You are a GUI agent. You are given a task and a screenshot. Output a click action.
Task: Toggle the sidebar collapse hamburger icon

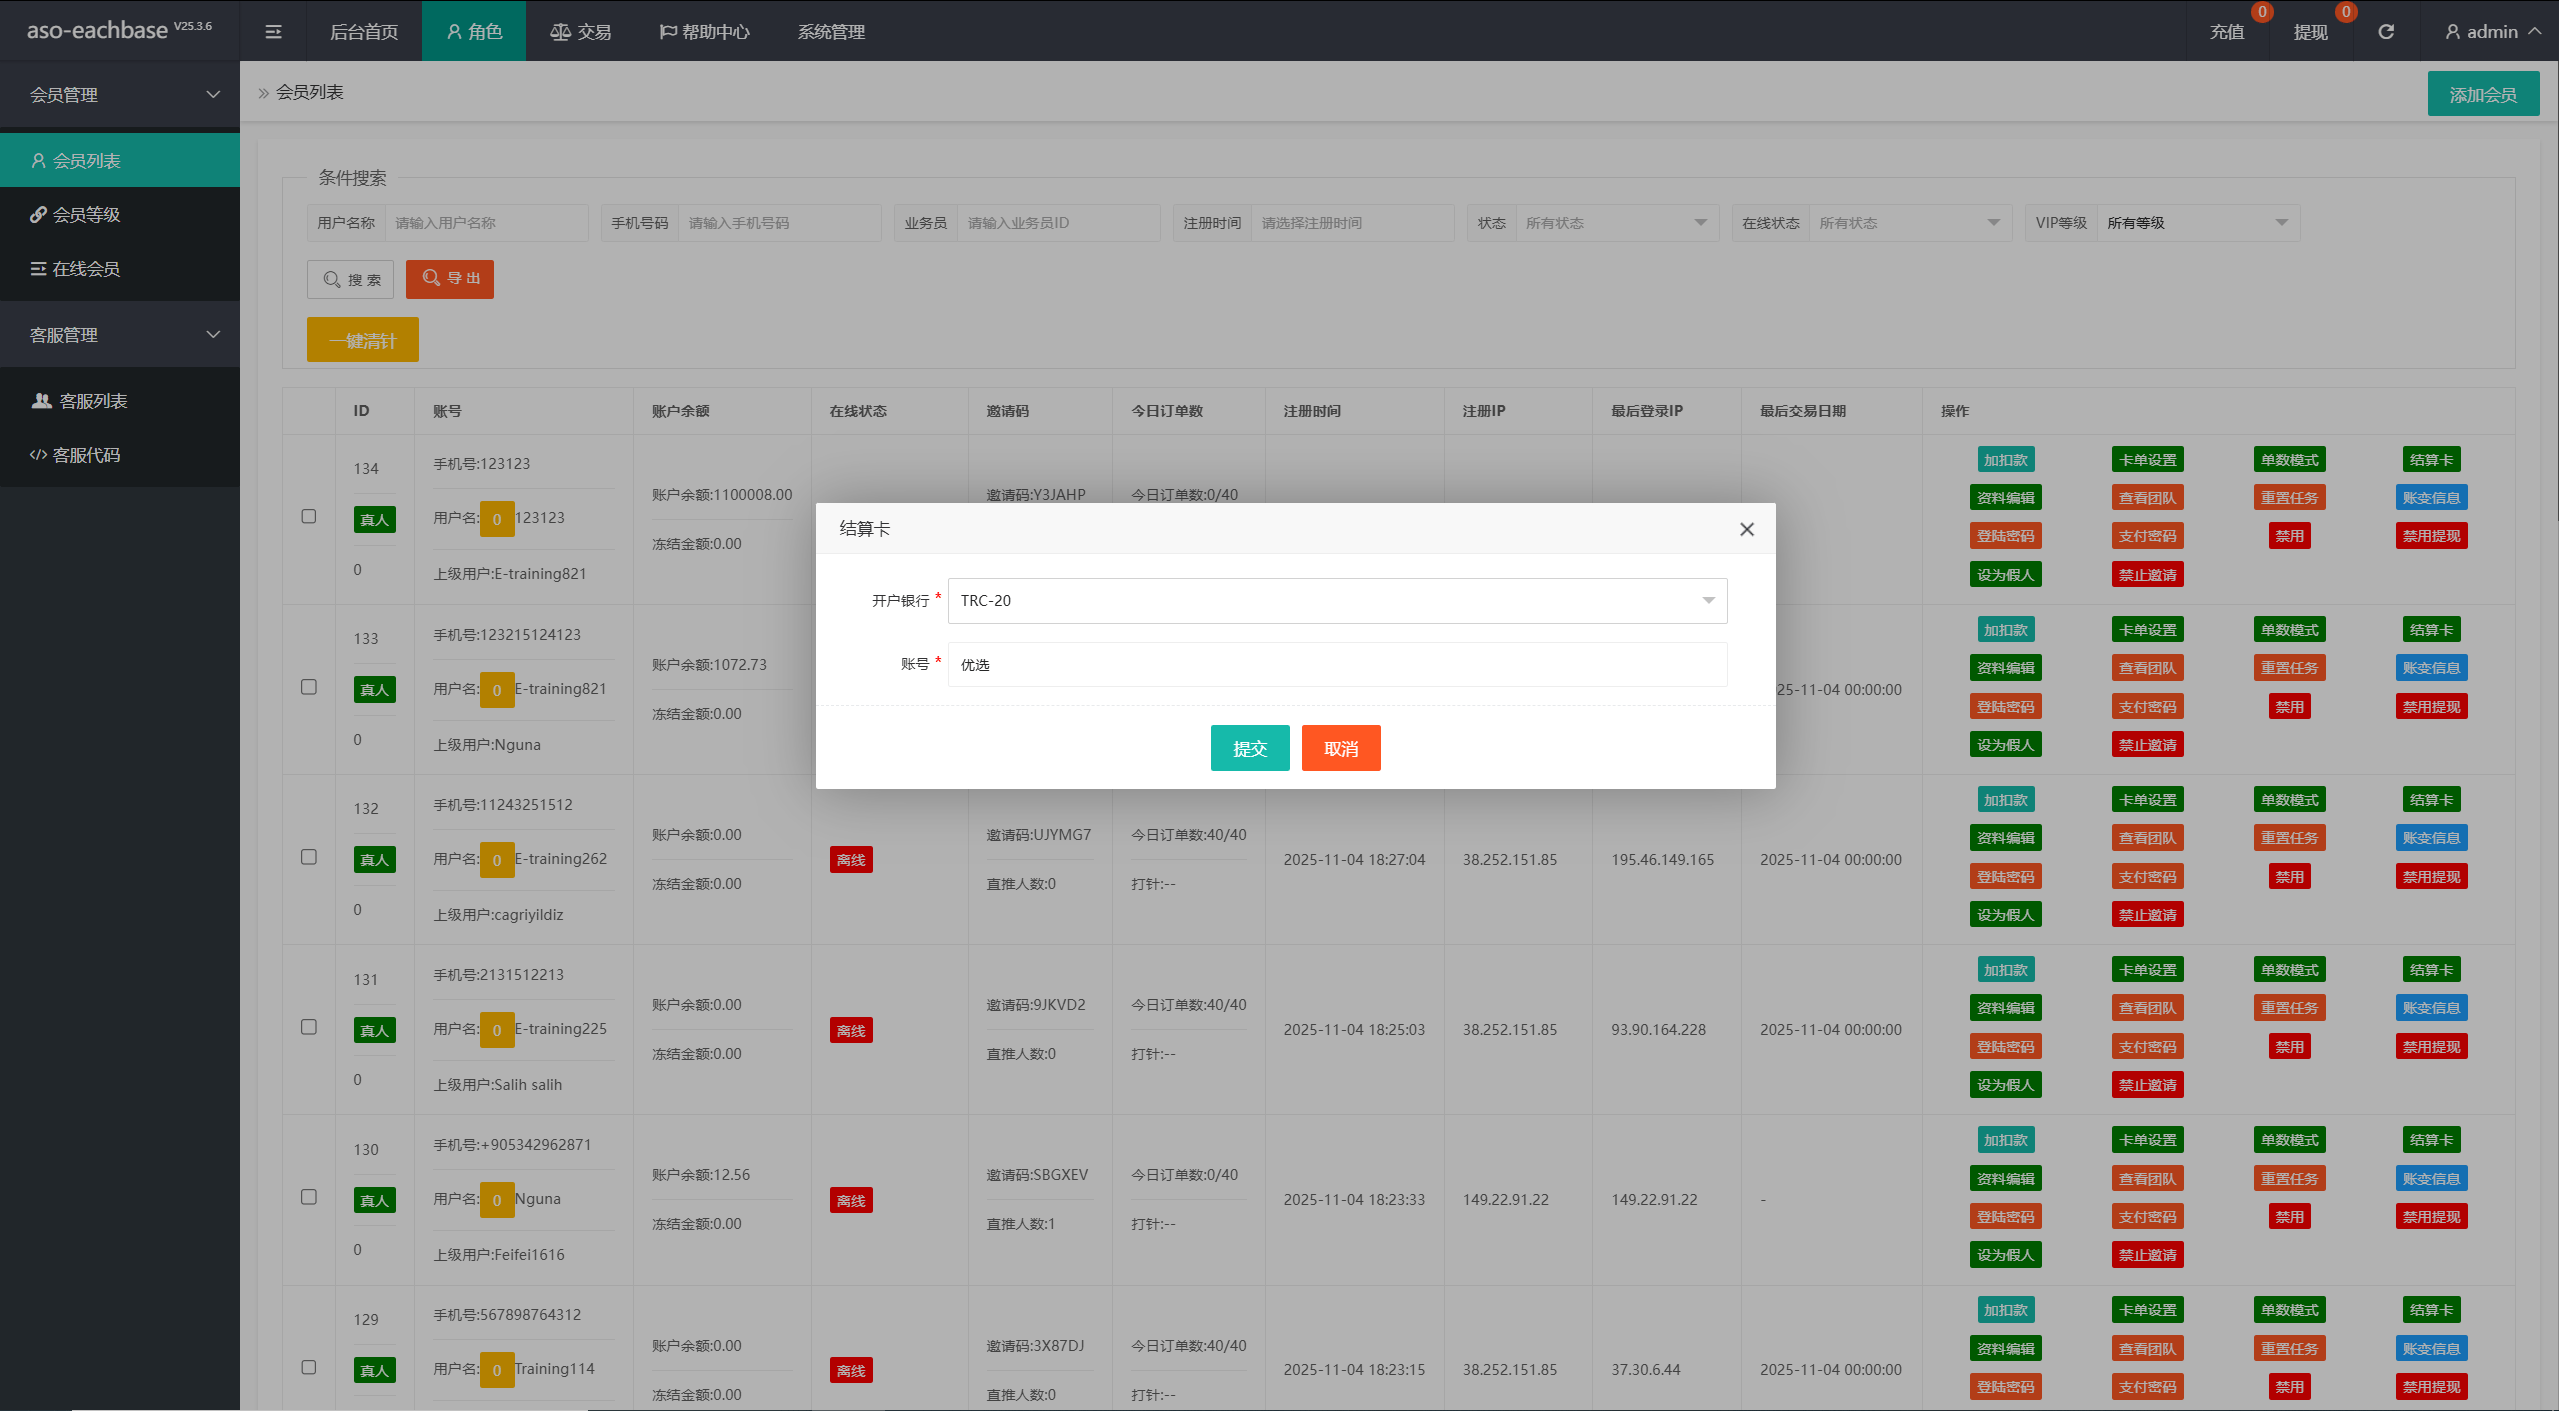(x=273, y=32)
